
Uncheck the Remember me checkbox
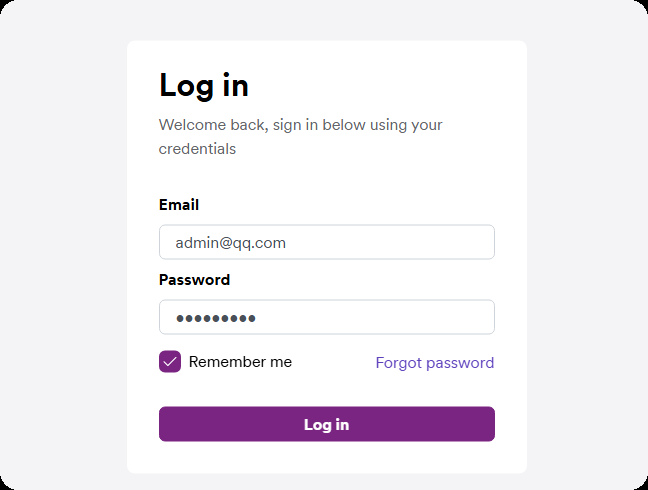[170, 362]
